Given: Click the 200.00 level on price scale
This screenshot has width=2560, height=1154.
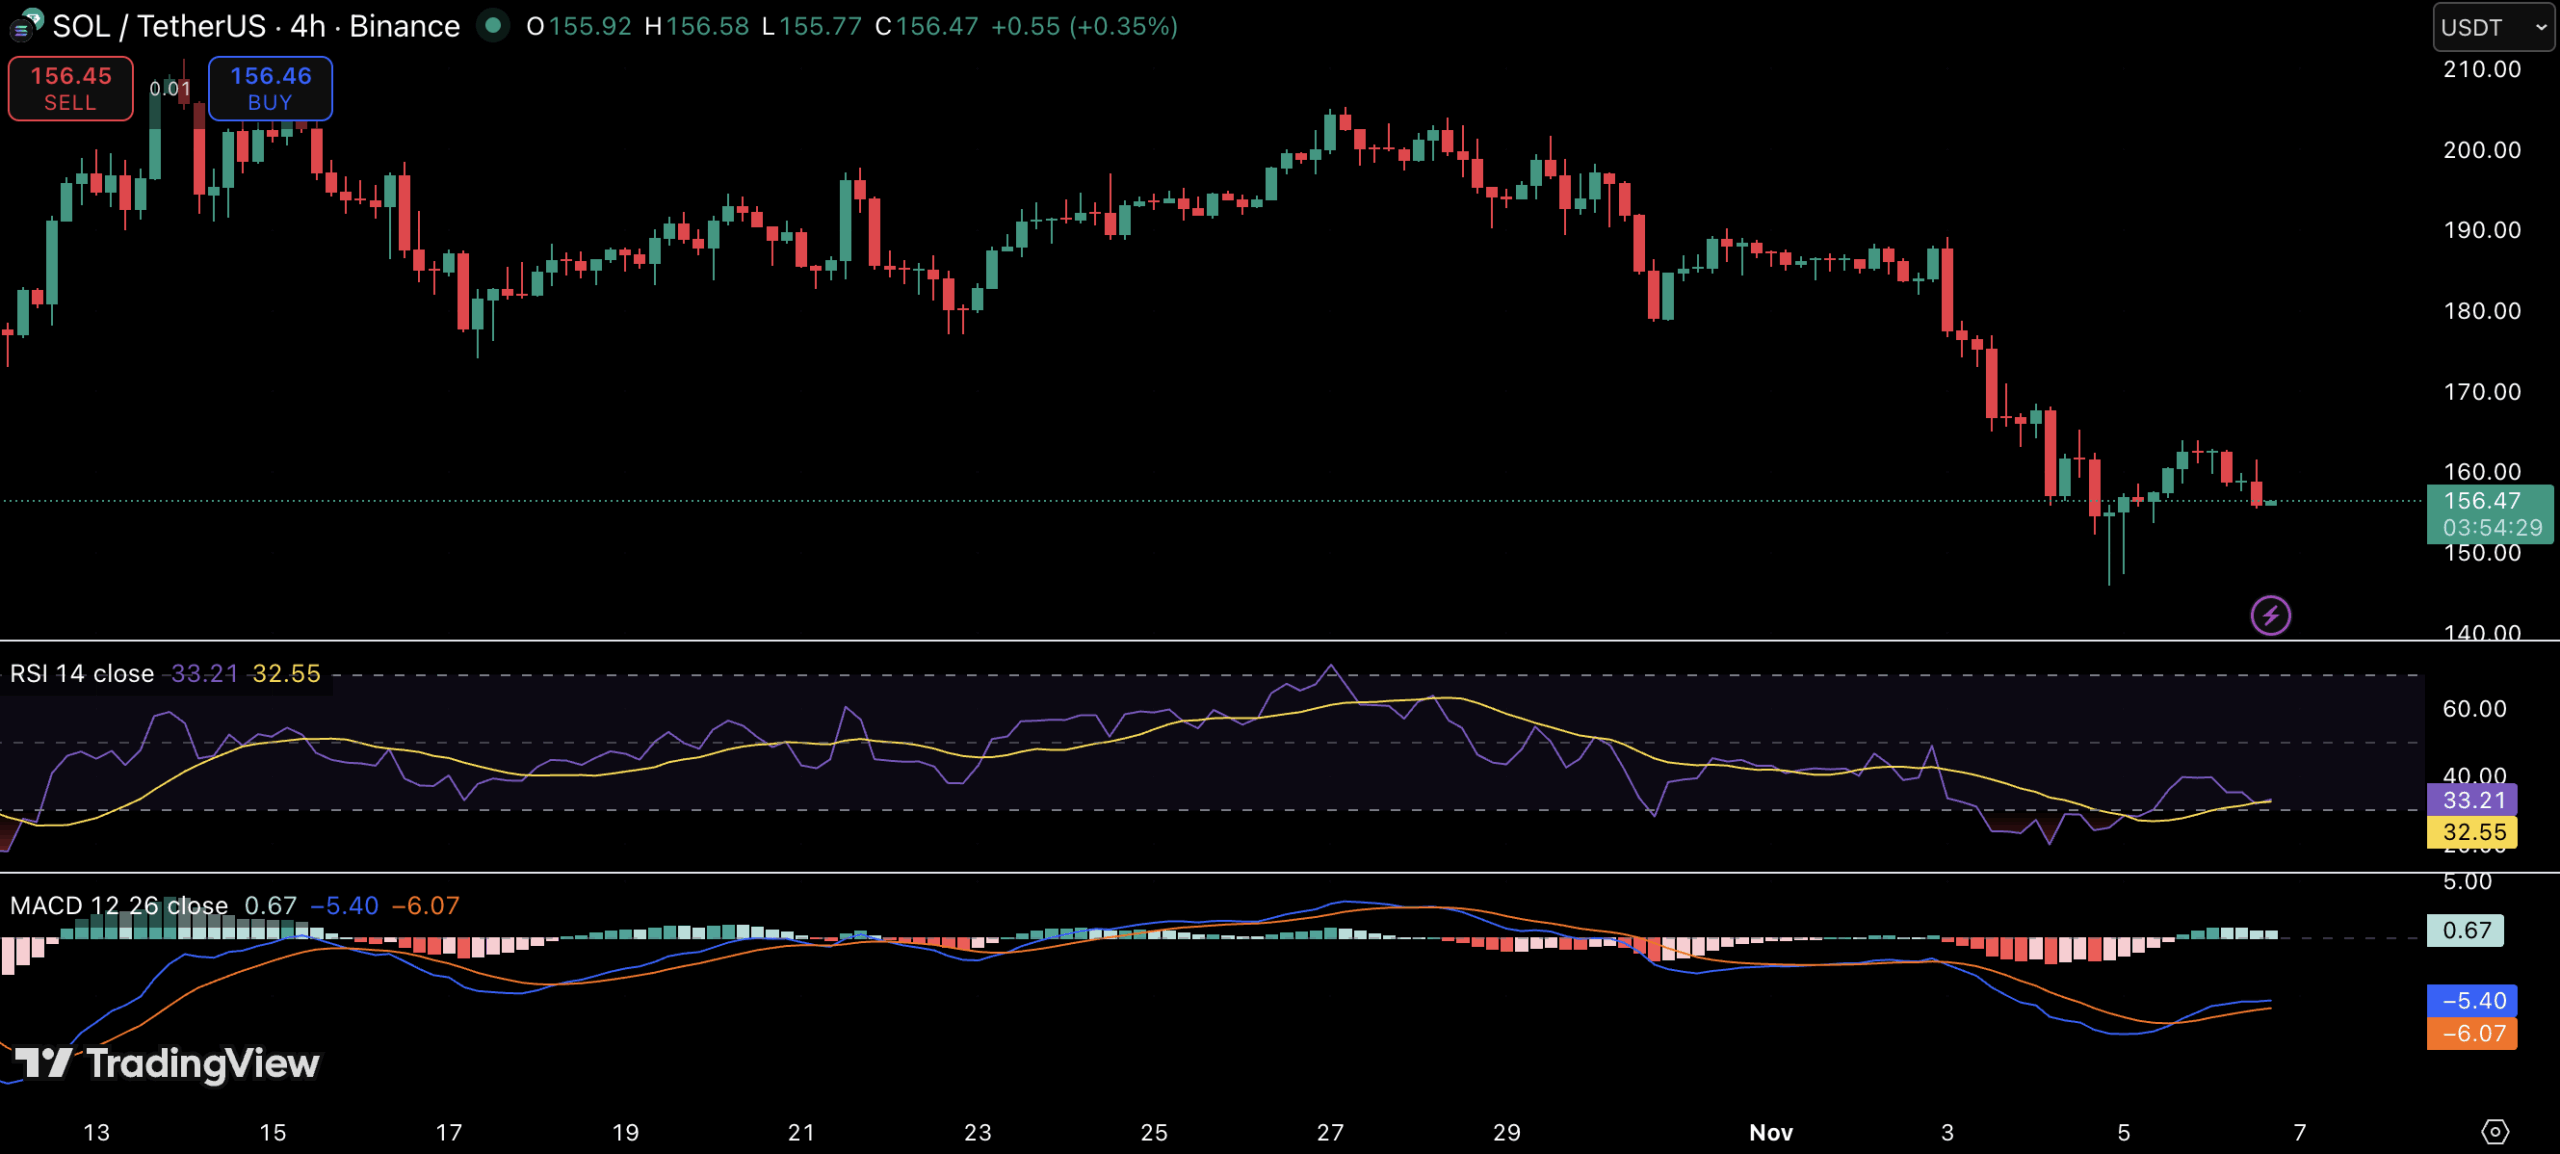Looking at the screenshot, I should 2482,150.
